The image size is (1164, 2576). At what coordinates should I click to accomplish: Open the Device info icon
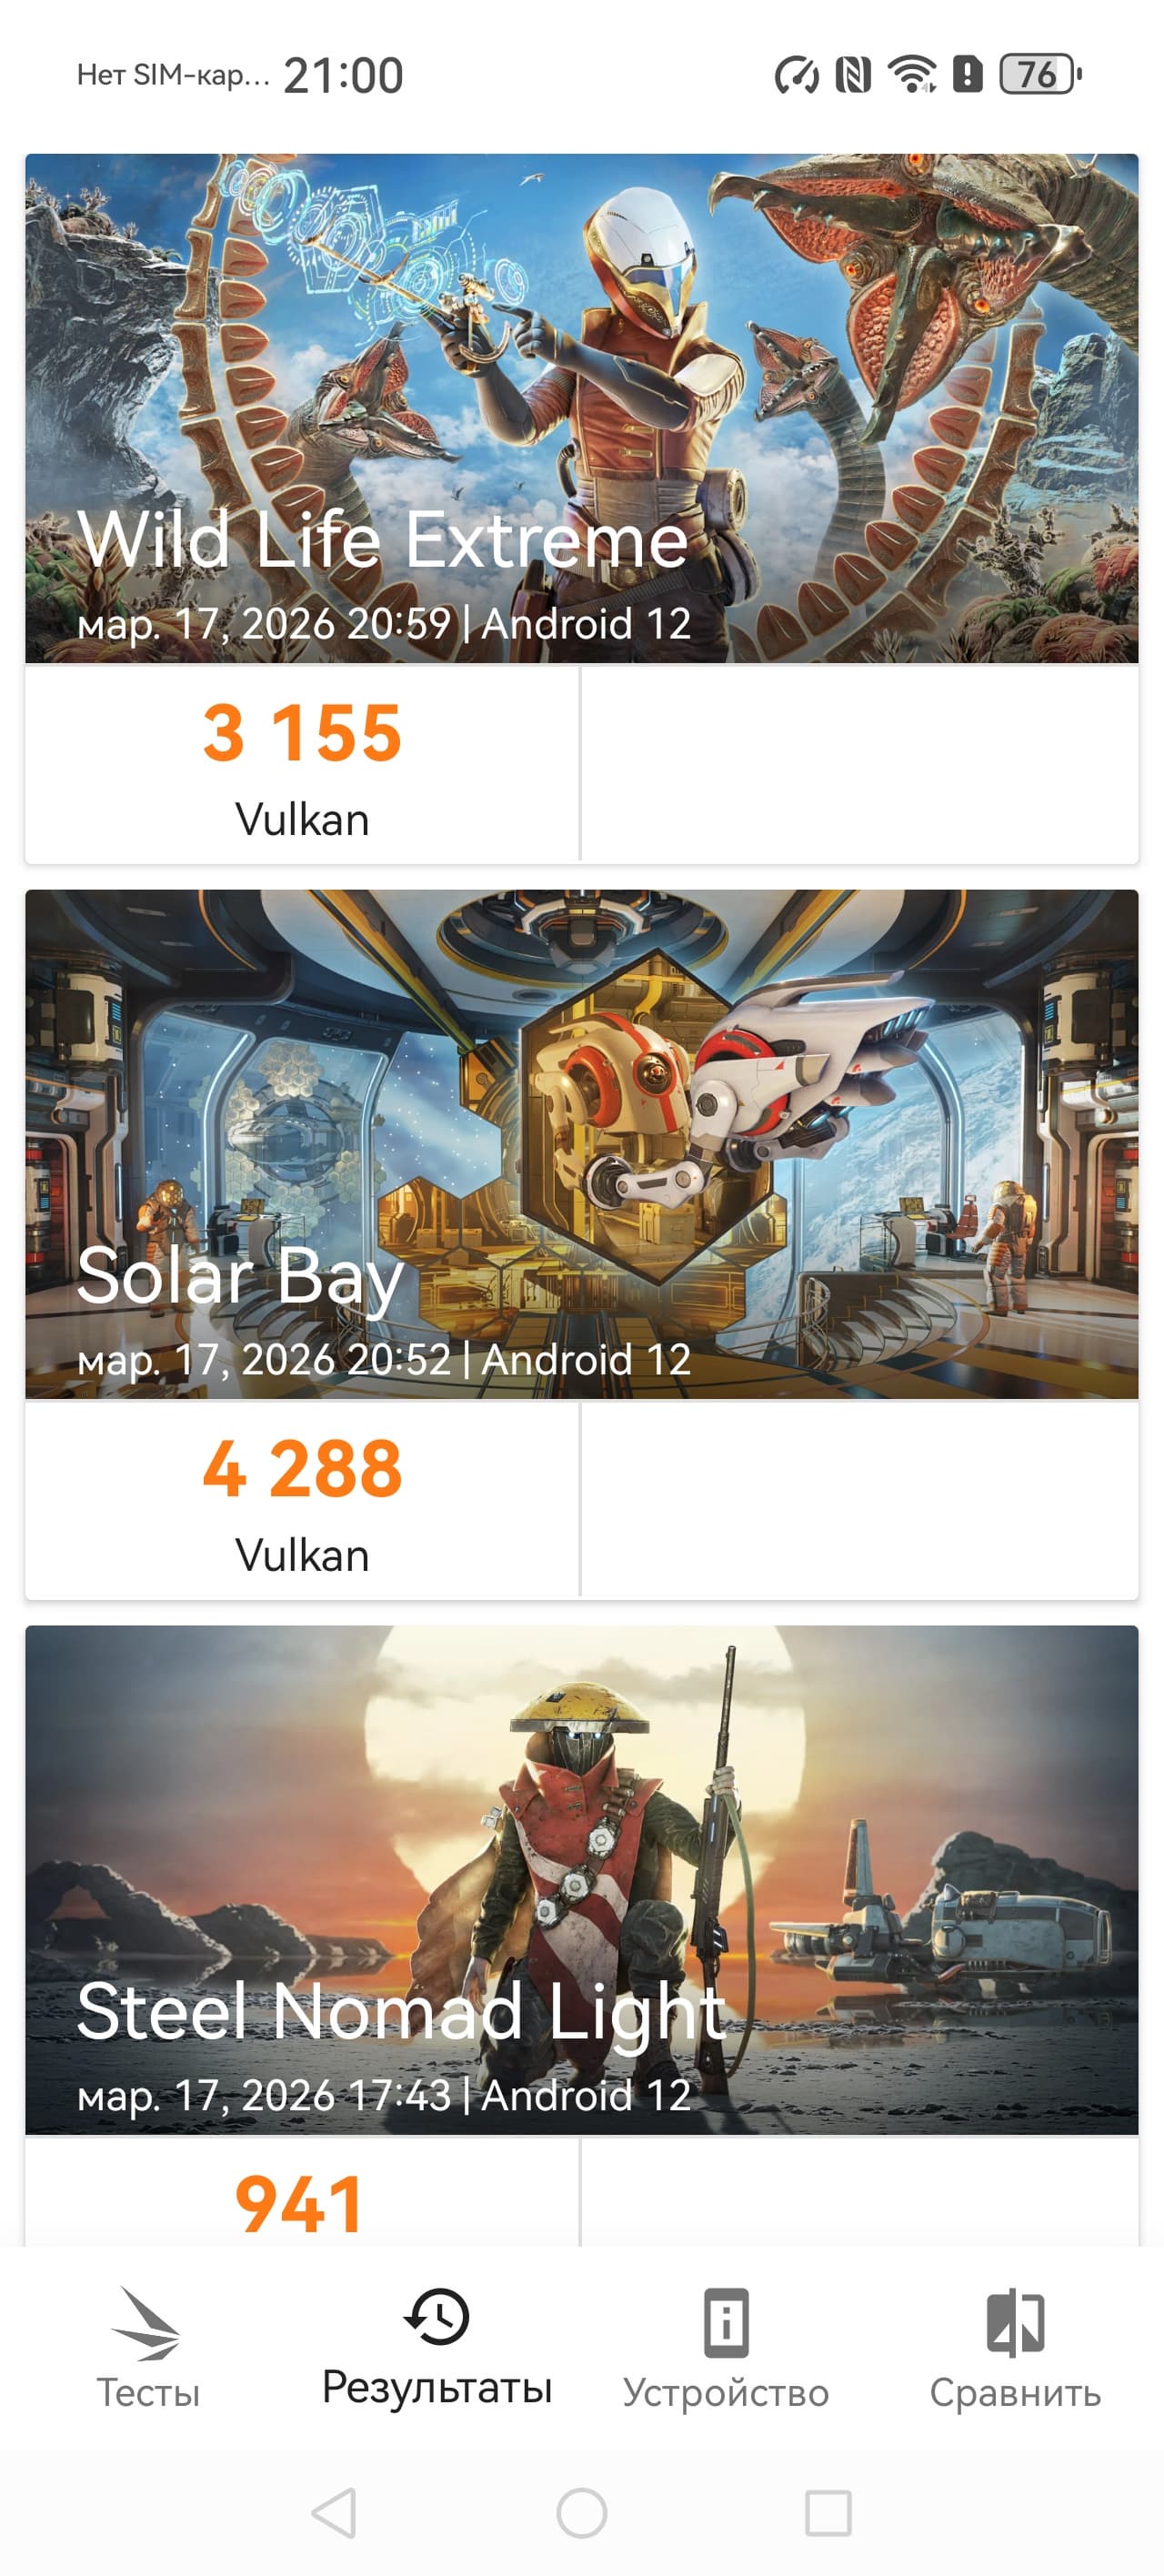726,2322
